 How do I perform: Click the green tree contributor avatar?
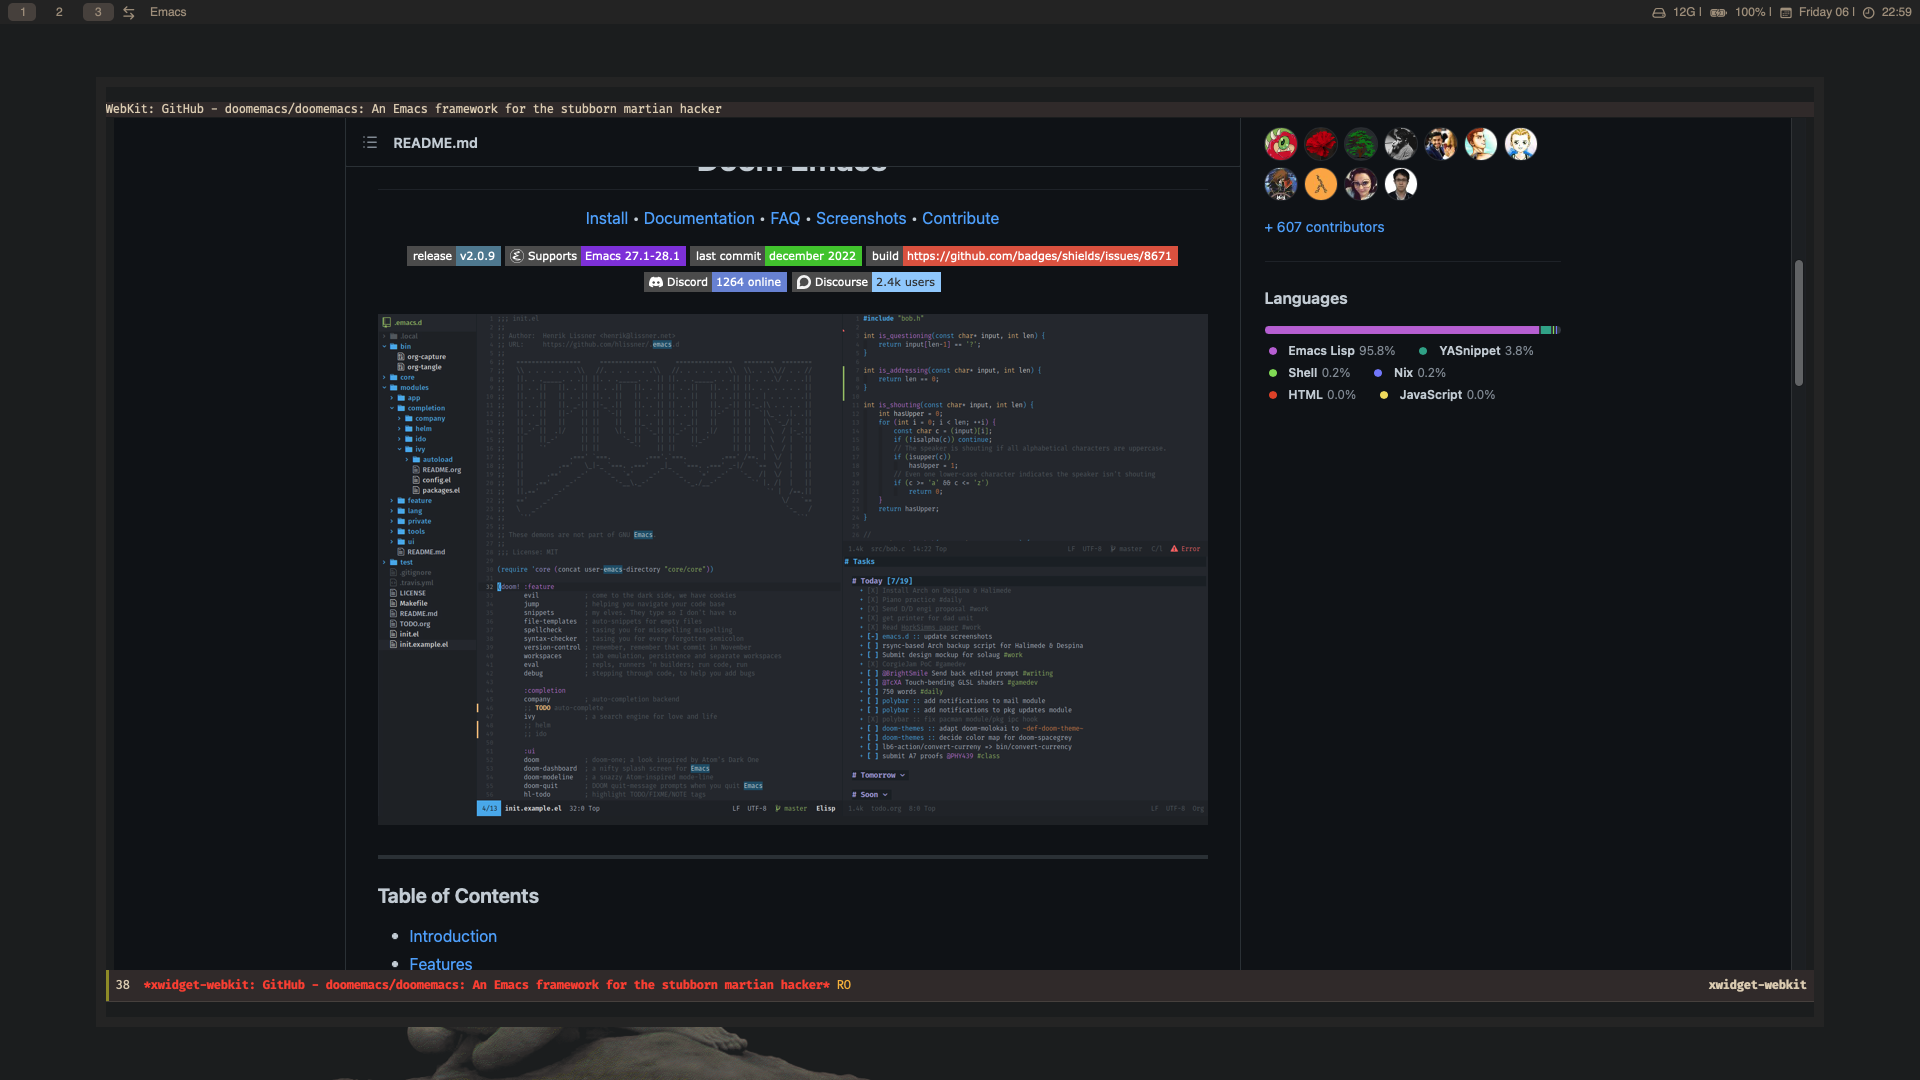pos(1361,144)
